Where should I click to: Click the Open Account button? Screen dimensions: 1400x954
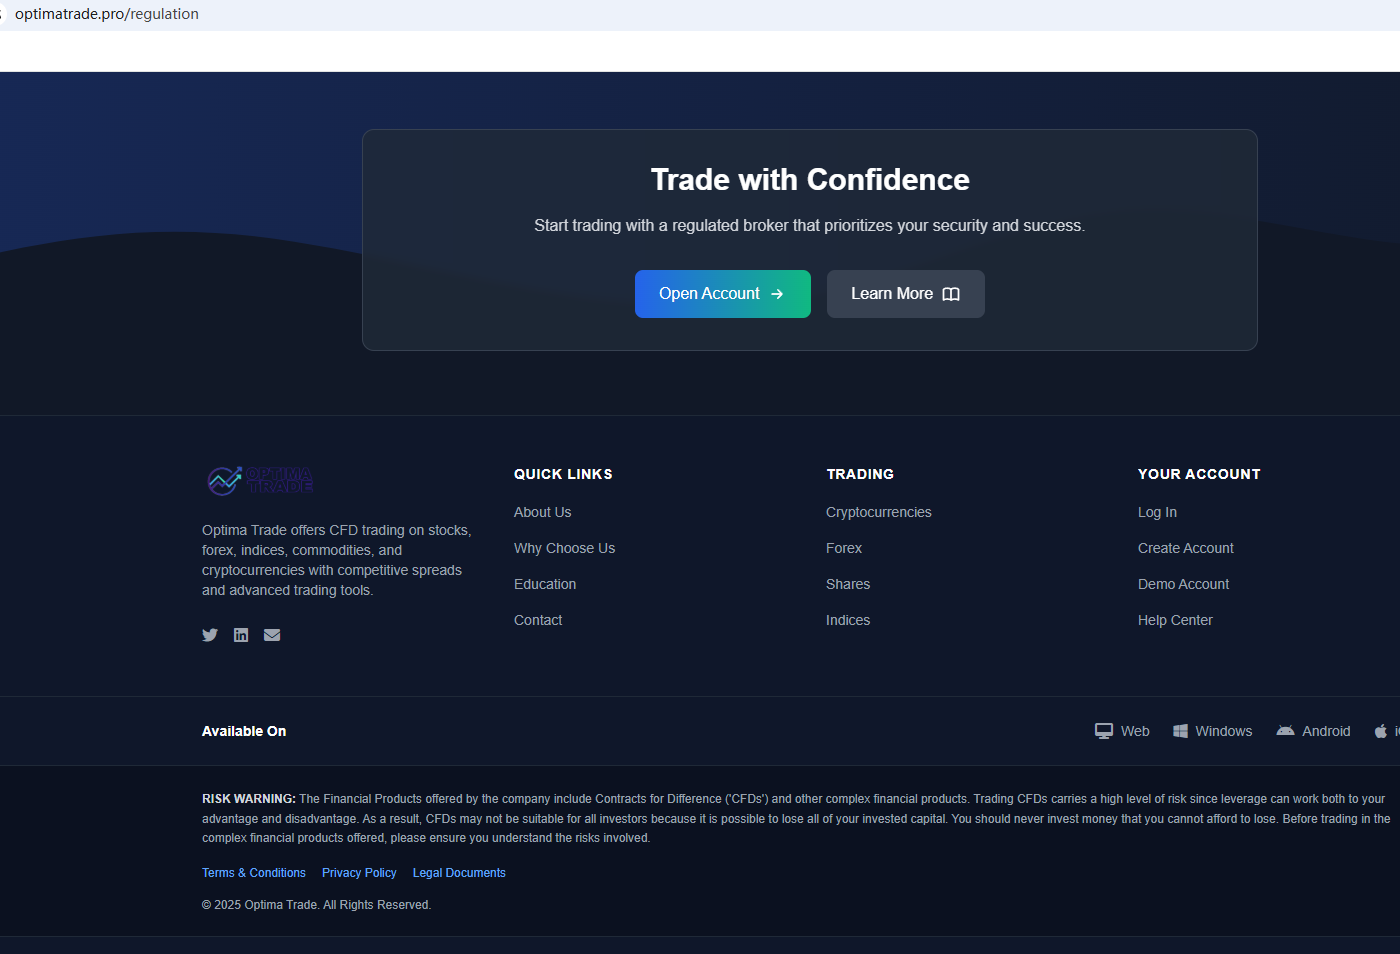[x=723, y=294]
